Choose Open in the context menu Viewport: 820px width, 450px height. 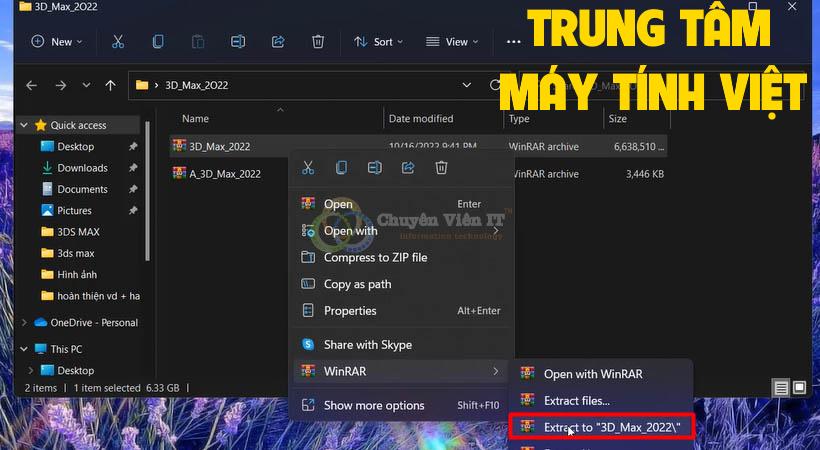pos(402,204)
